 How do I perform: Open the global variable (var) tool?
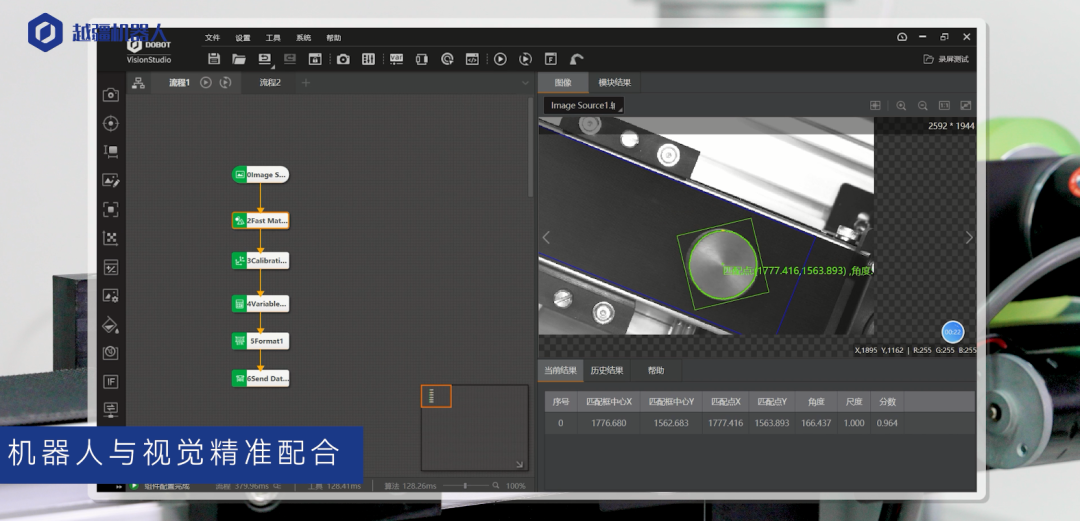tap(396, 59)
